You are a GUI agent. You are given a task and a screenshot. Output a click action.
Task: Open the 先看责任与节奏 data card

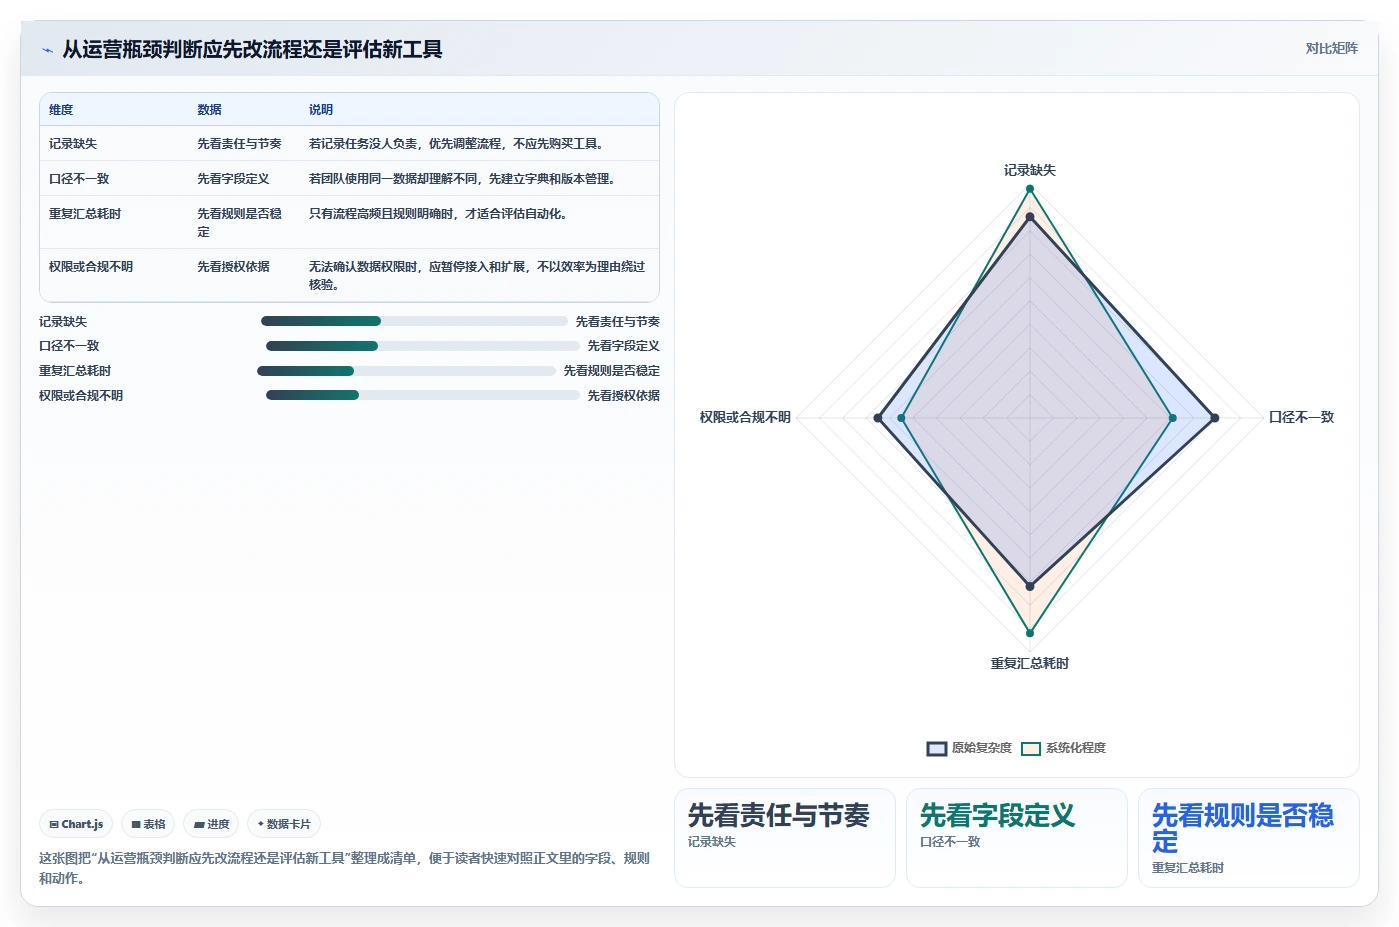click(785, 838)
